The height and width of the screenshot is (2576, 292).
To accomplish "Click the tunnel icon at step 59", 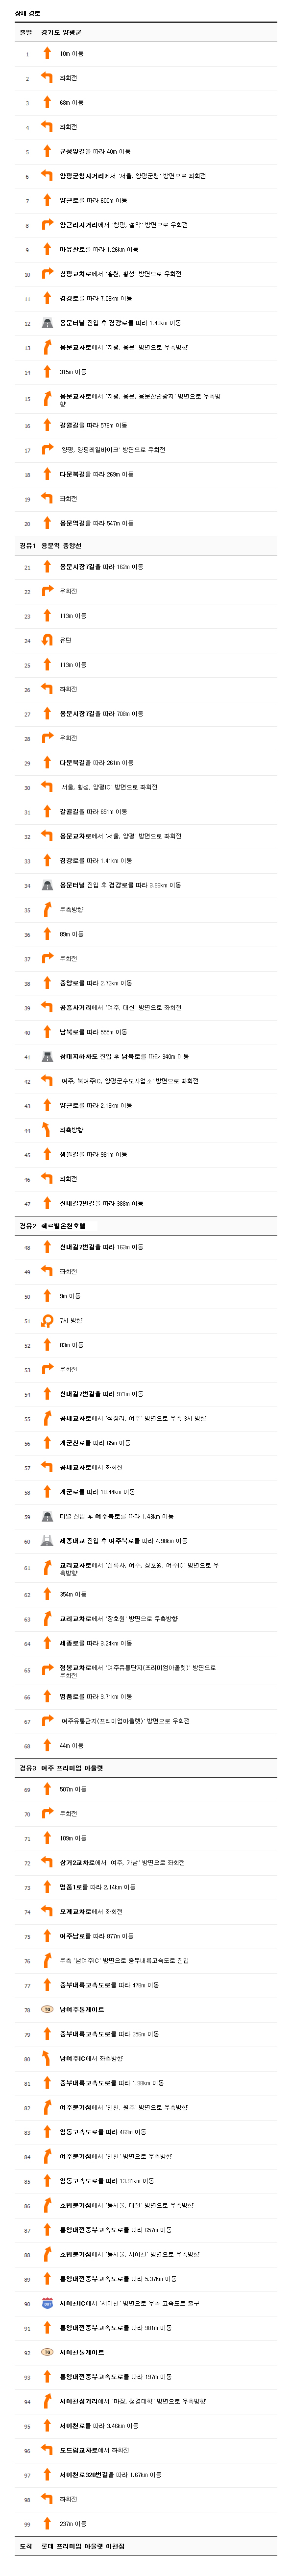I will click(x=47, y=1516).
